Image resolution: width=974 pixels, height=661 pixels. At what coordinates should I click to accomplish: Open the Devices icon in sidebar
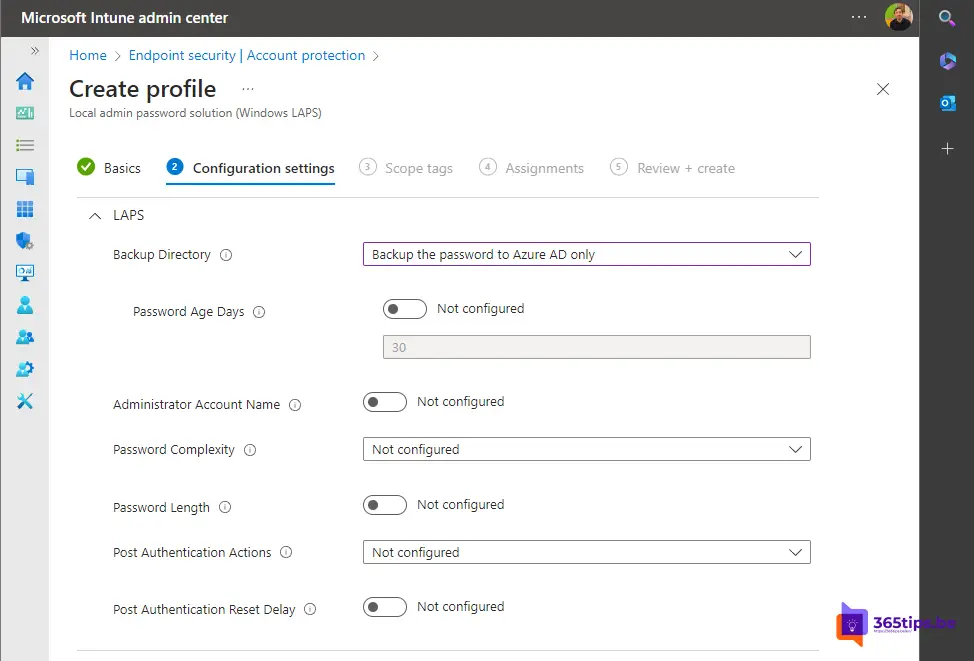pyautogui.click(x=25, y=177)
